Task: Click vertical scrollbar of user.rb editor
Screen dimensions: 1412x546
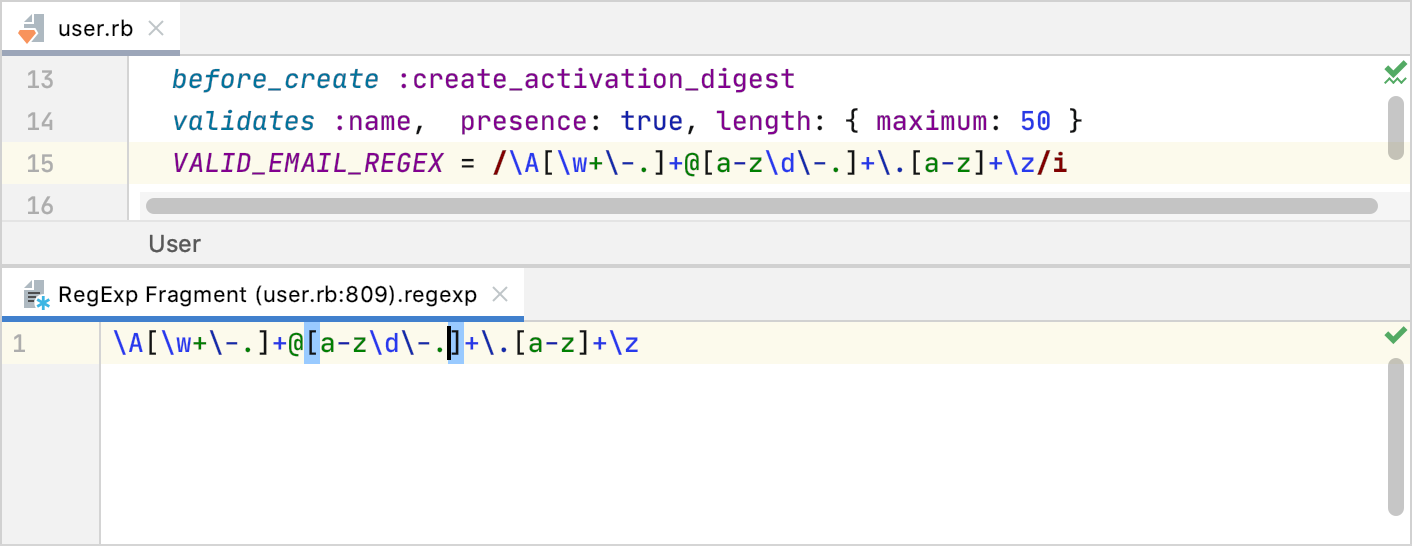Action: [x=1394, y=126]
